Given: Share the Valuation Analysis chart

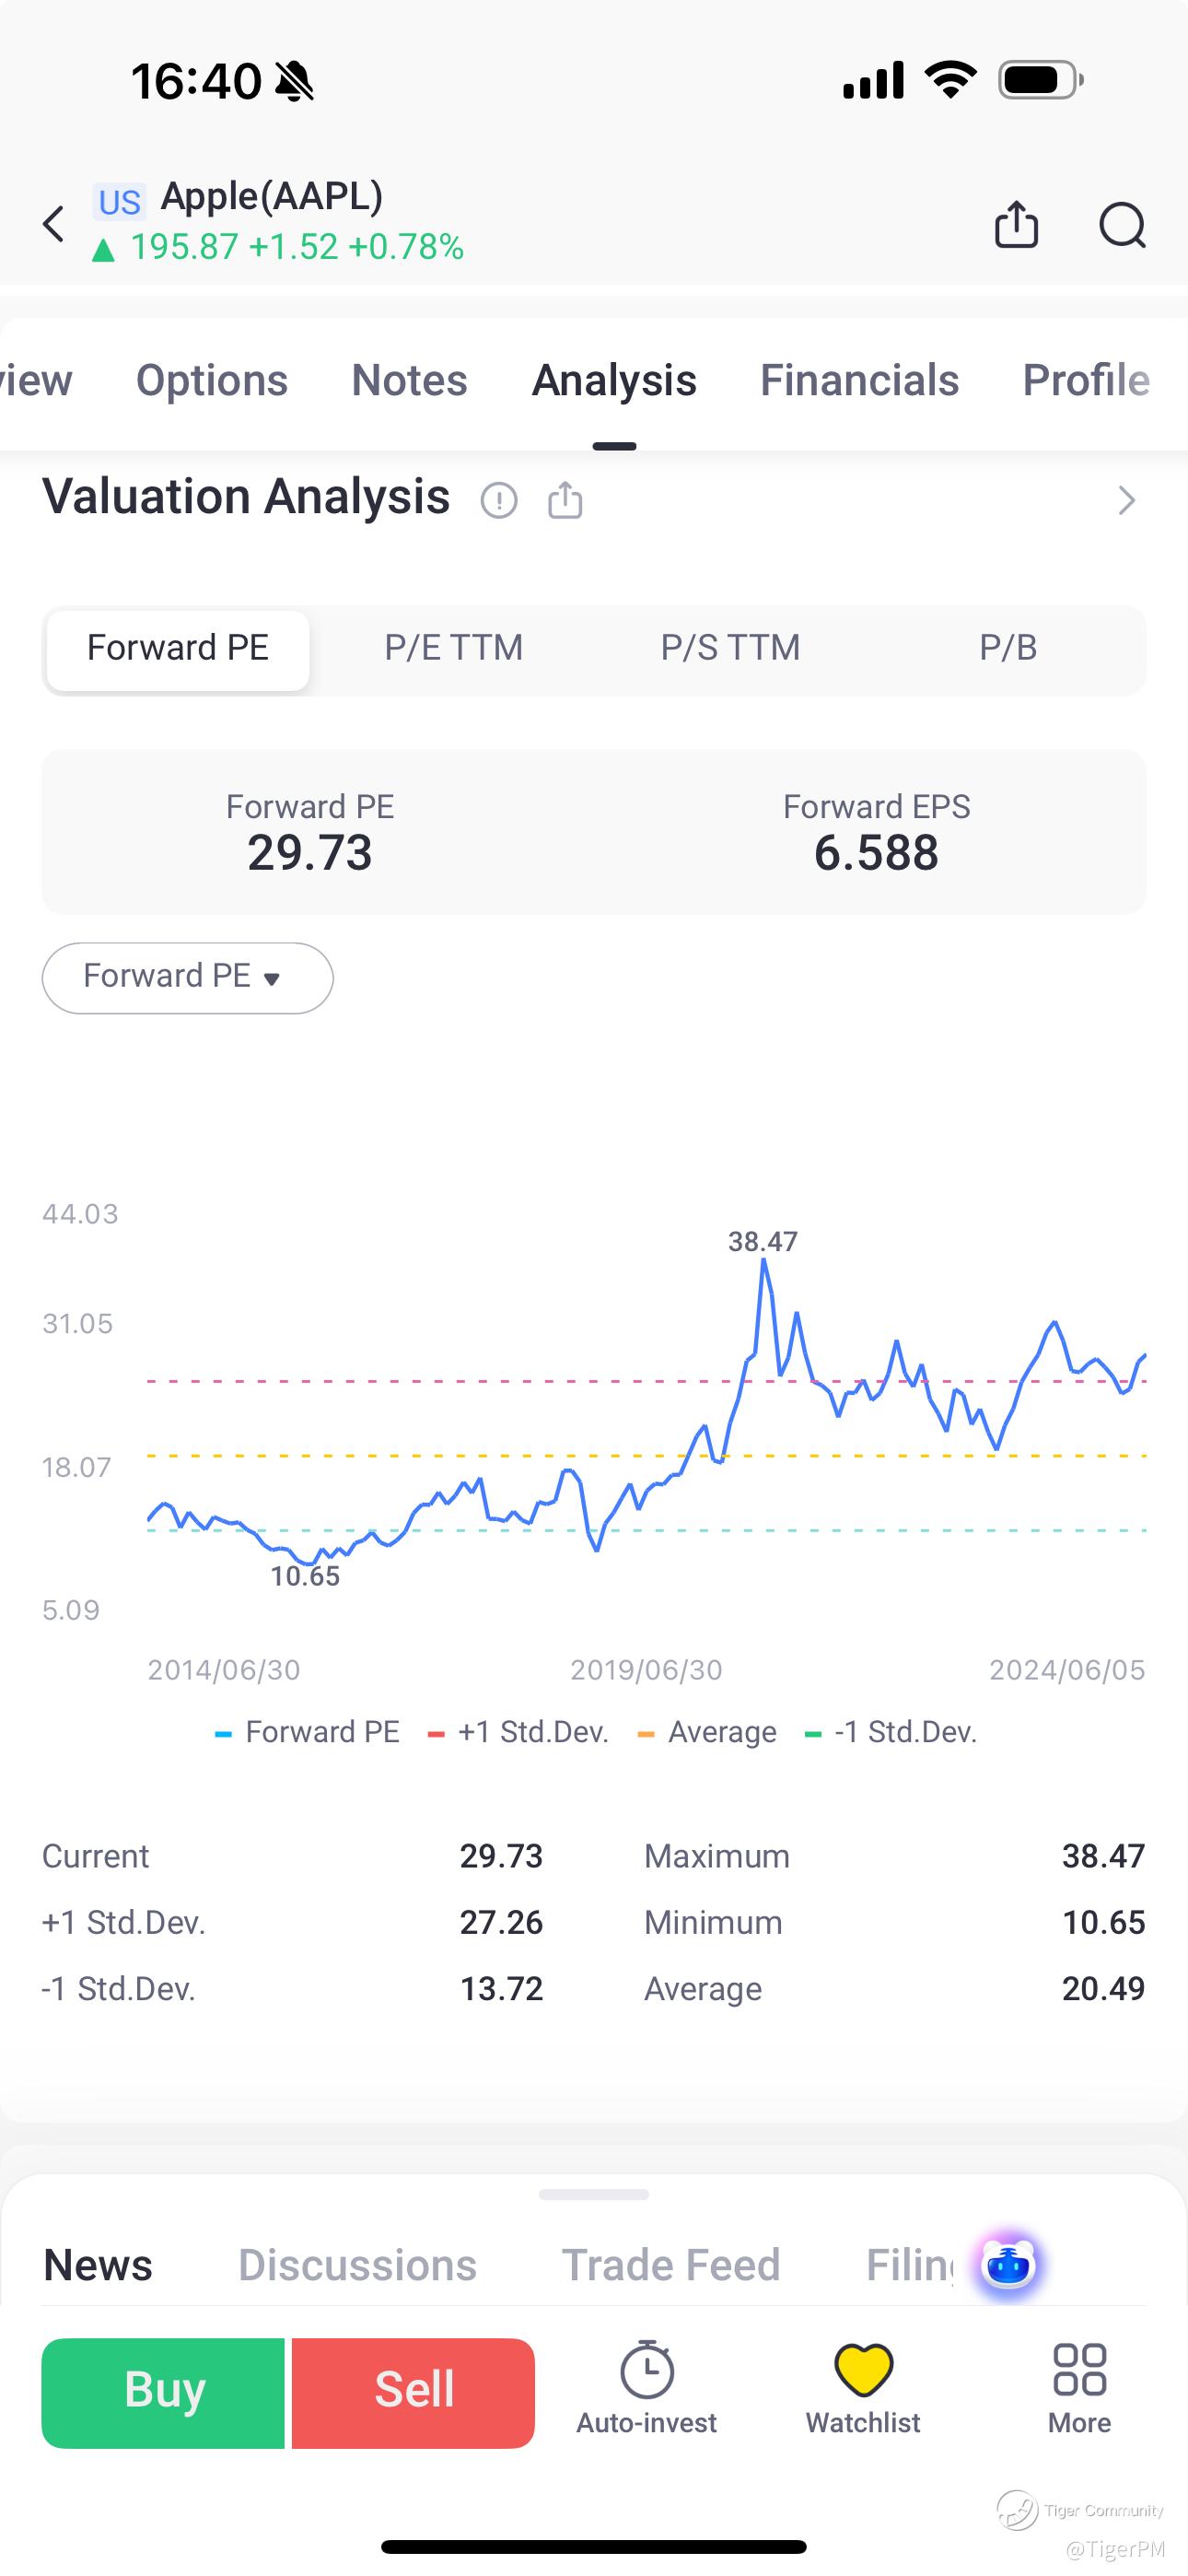Looking at the screenshot, I should 565,499.
